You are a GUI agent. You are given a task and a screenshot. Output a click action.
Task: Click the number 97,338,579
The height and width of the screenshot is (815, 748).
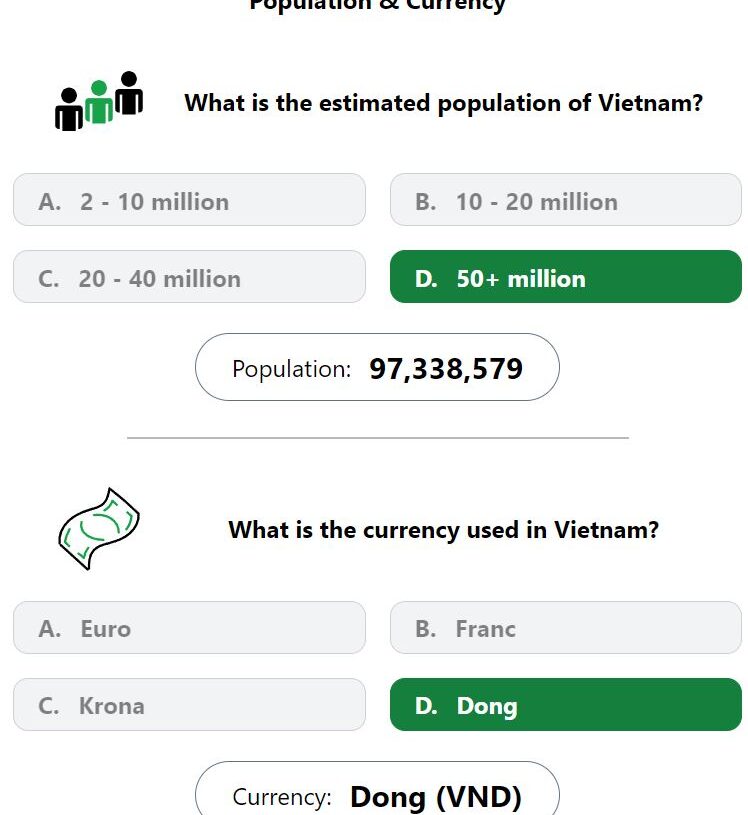coord(446,369)
